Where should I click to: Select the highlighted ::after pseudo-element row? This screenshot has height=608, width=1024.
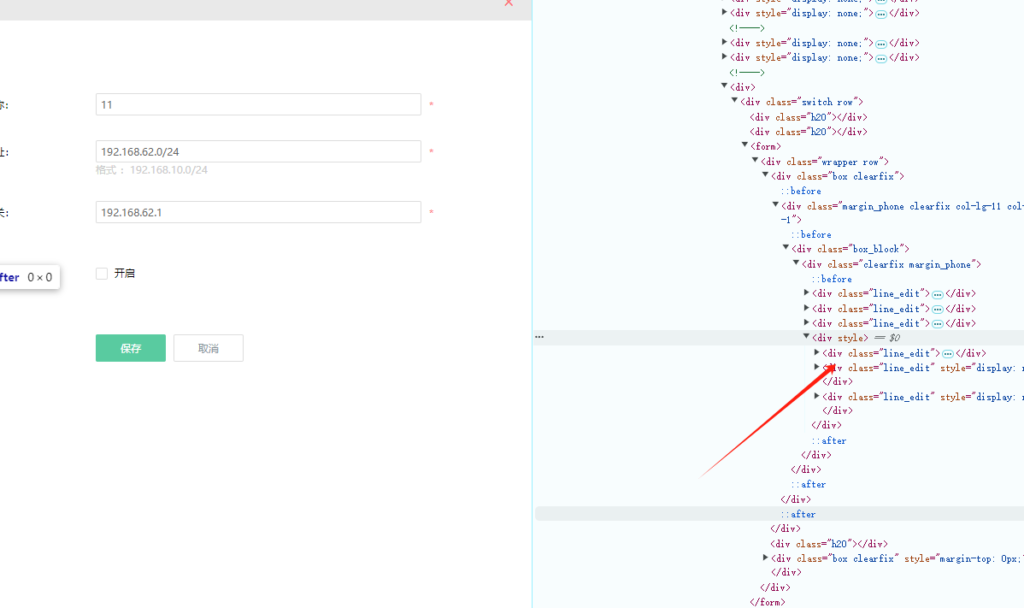(779, 514)
